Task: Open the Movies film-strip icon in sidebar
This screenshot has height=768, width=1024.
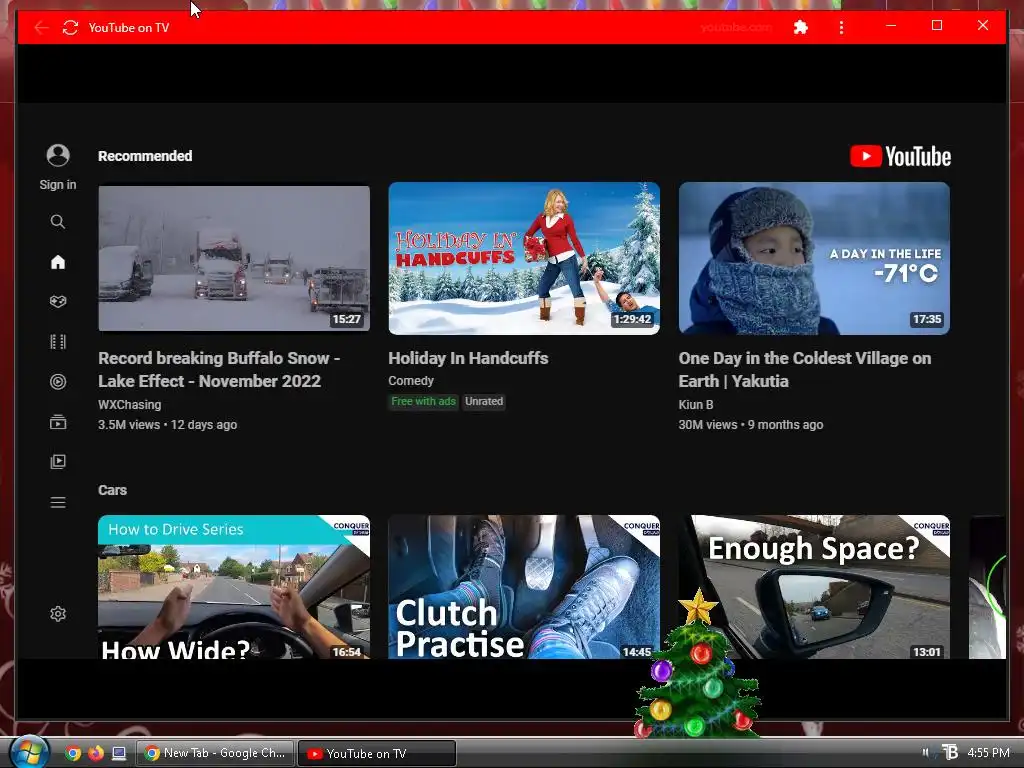Action: [x=58, y=342]
